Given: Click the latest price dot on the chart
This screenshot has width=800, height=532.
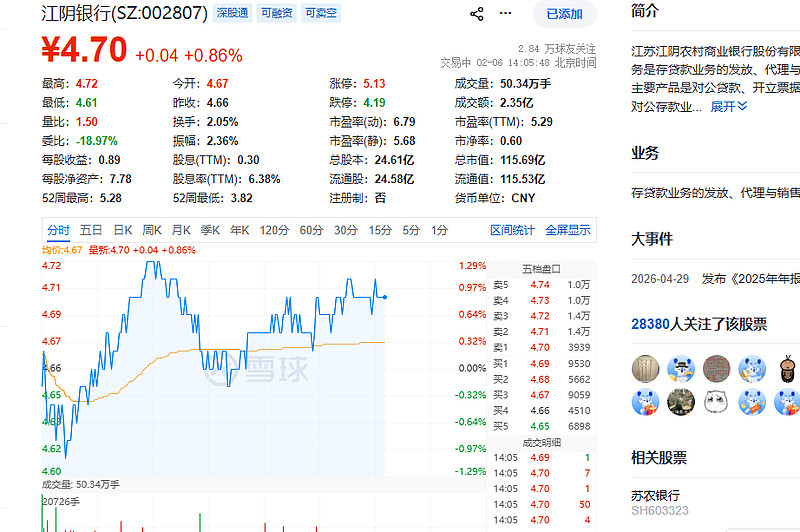Looking at the screenshot, I should pos(385,297).
